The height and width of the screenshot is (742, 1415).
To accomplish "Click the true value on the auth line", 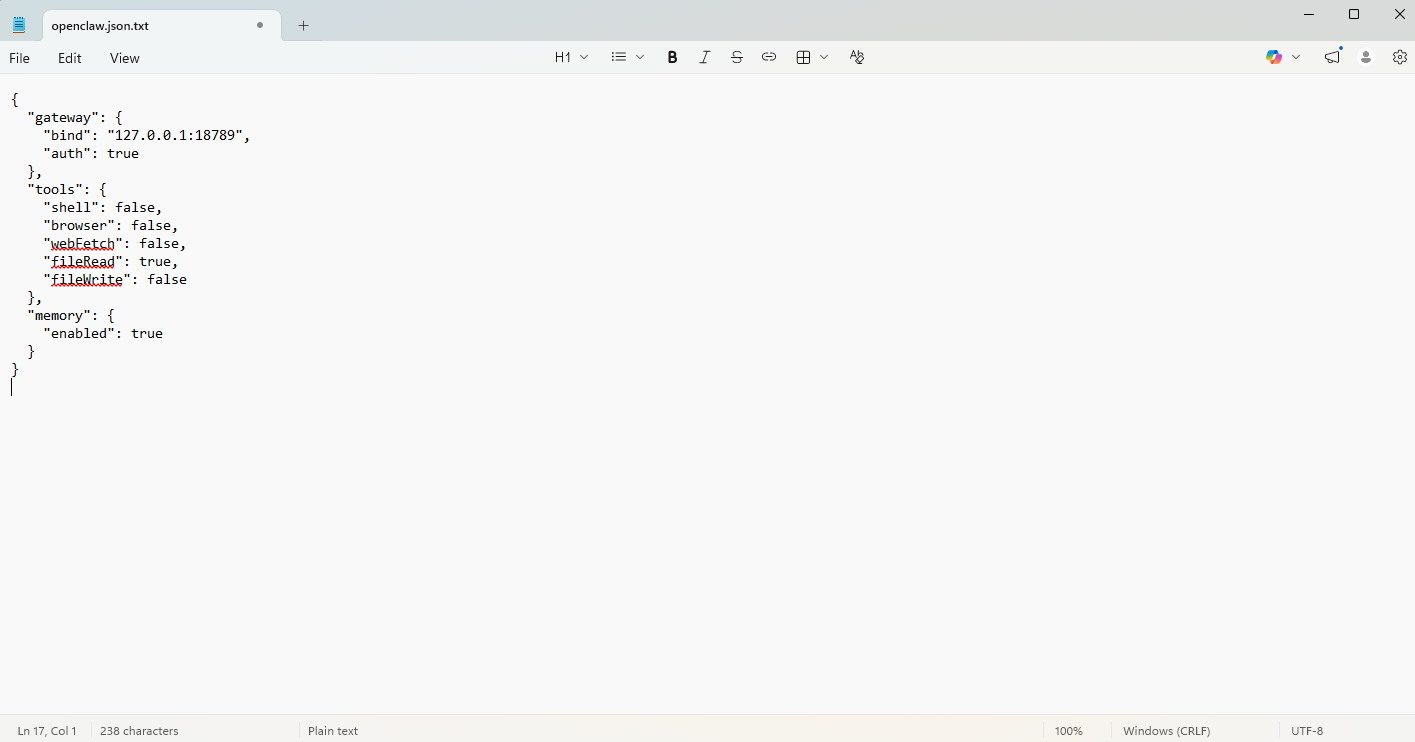I will tap(123, 153).
